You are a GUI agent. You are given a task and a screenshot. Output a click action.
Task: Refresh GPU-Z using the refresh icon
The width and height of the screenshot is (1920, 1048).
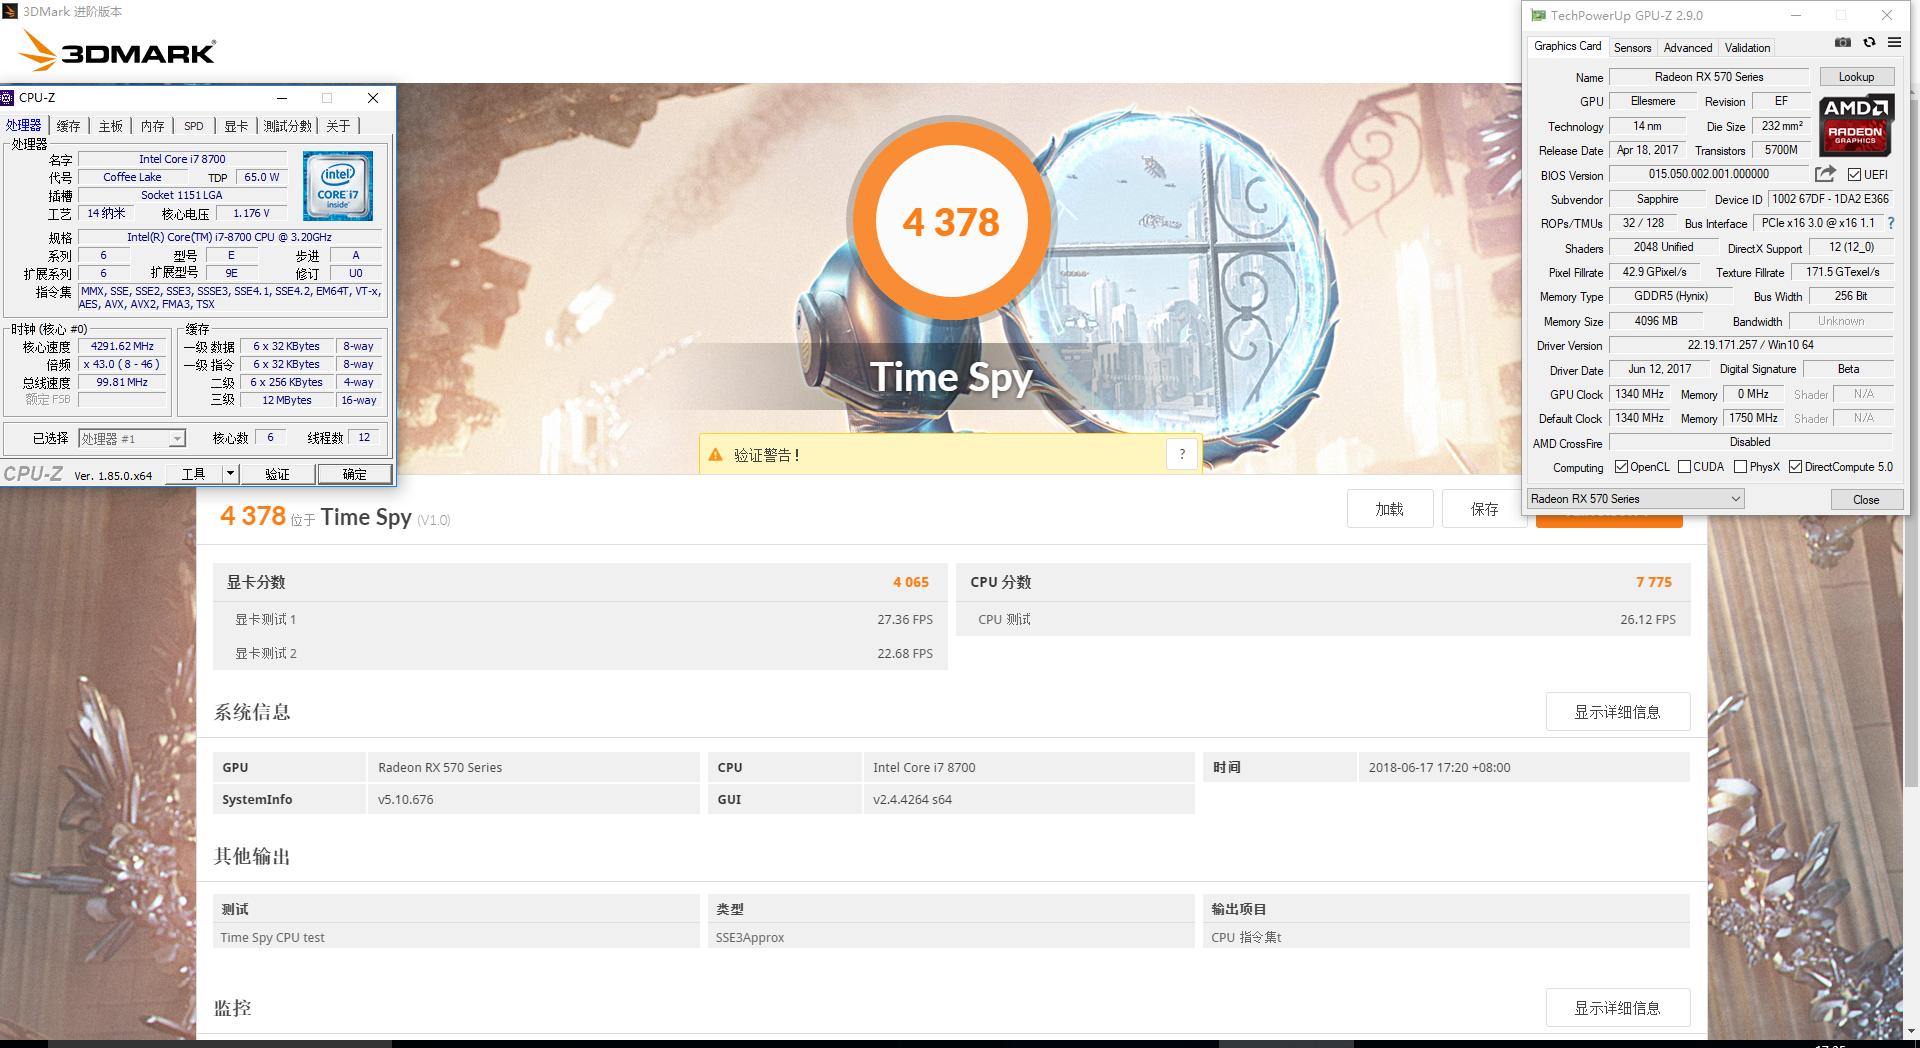pos(1869,43)
